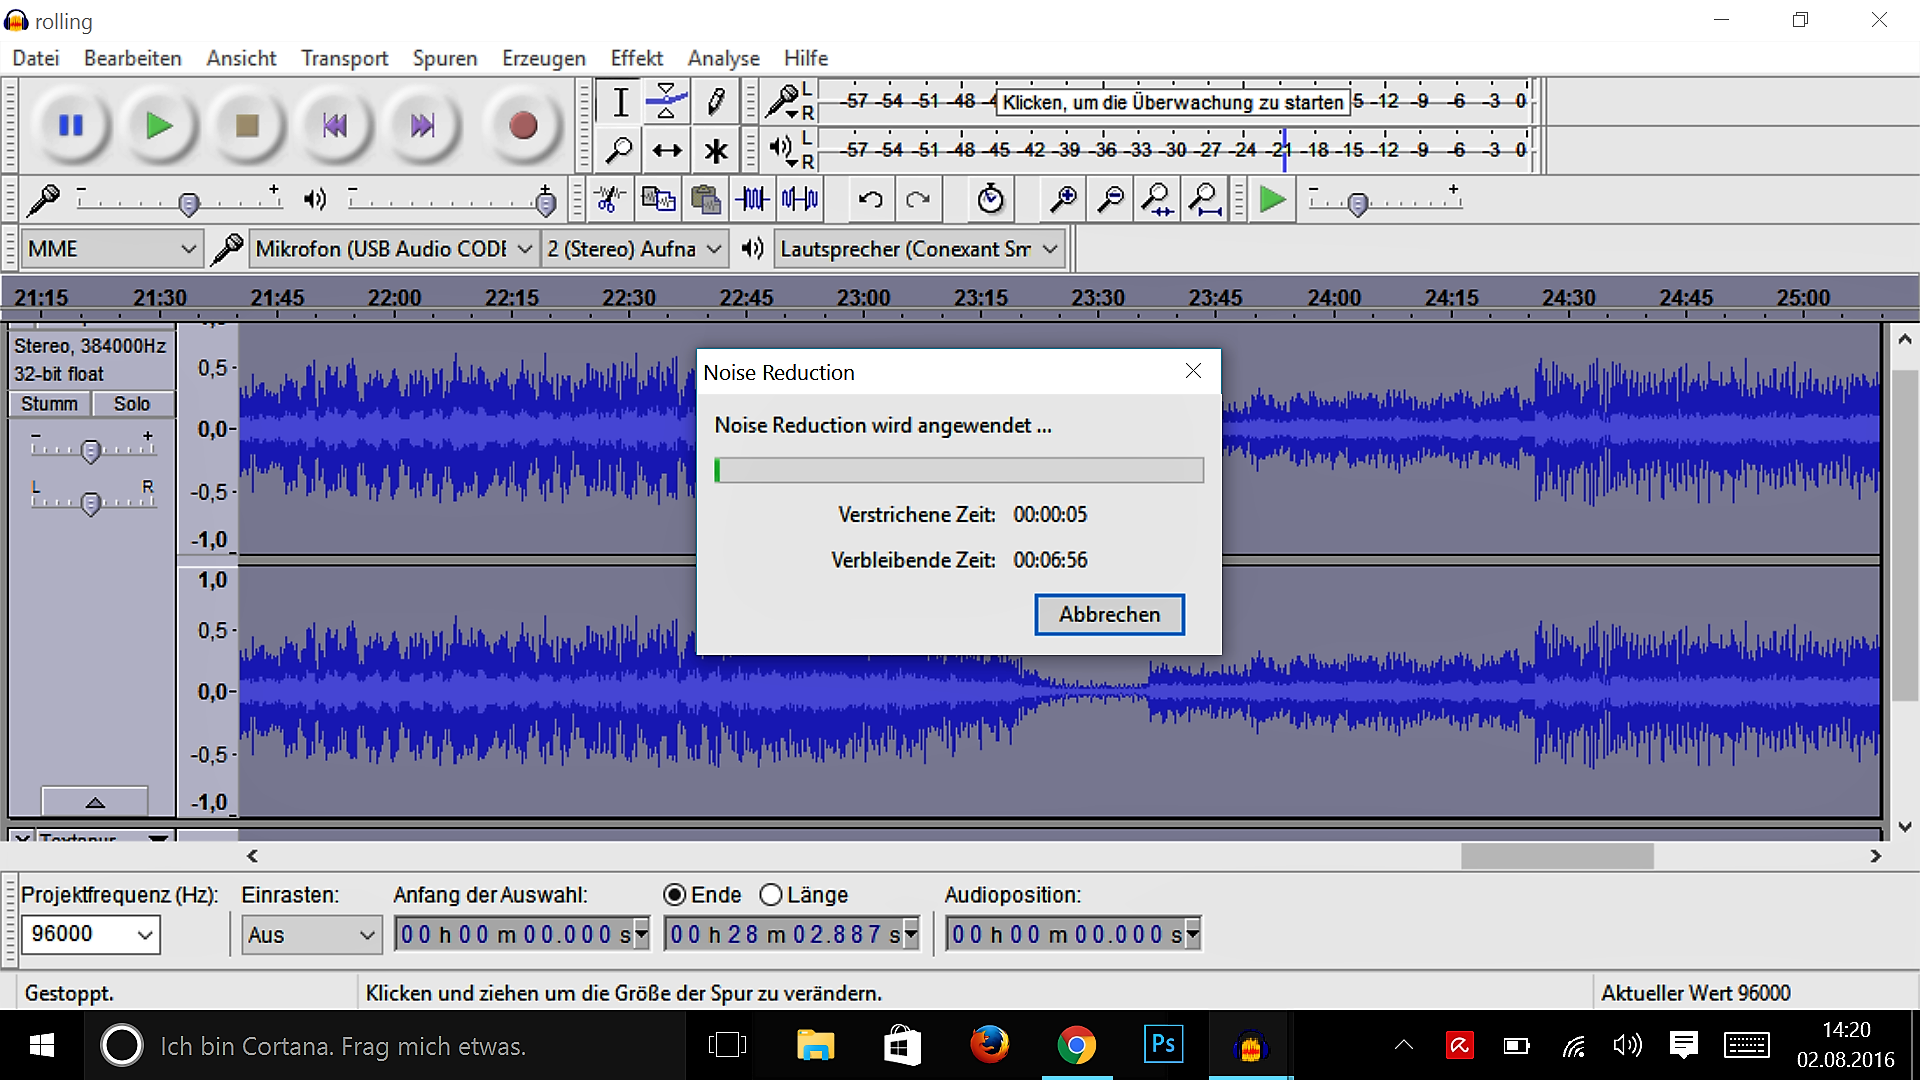Open the Effekt menu
The image size is (1920, 1080).
pyautogui.click(x=636, y=58)
